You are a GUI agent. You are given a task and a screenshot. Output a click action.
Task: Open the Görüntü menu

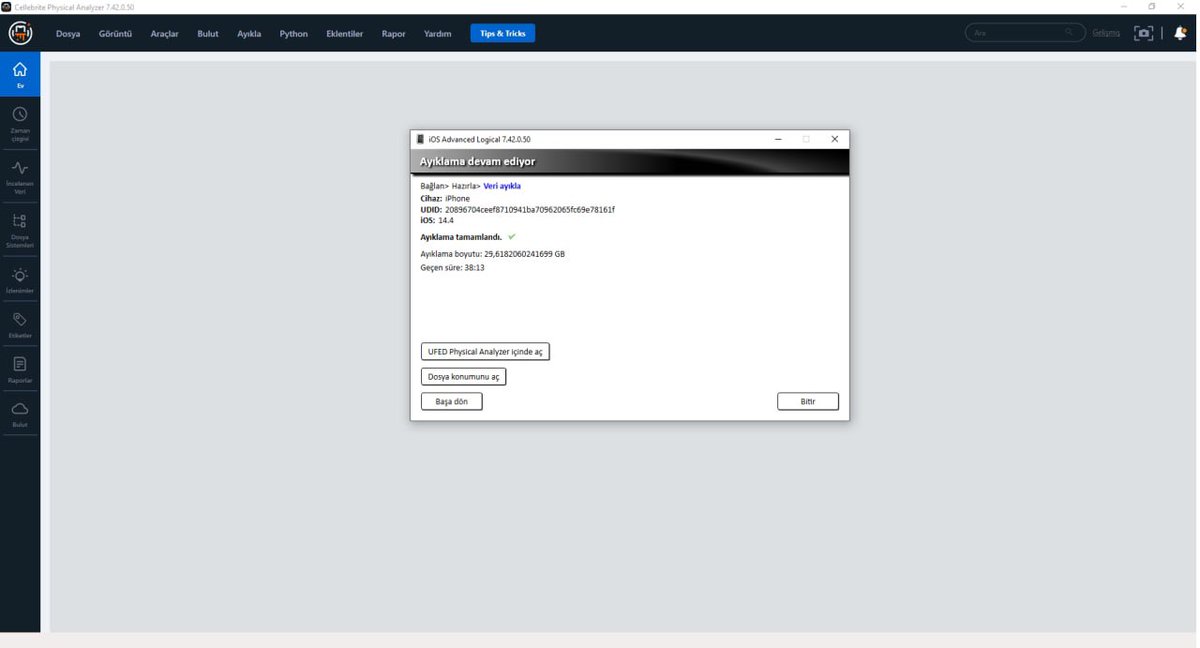pyautogui.click(x=115, y=33)
